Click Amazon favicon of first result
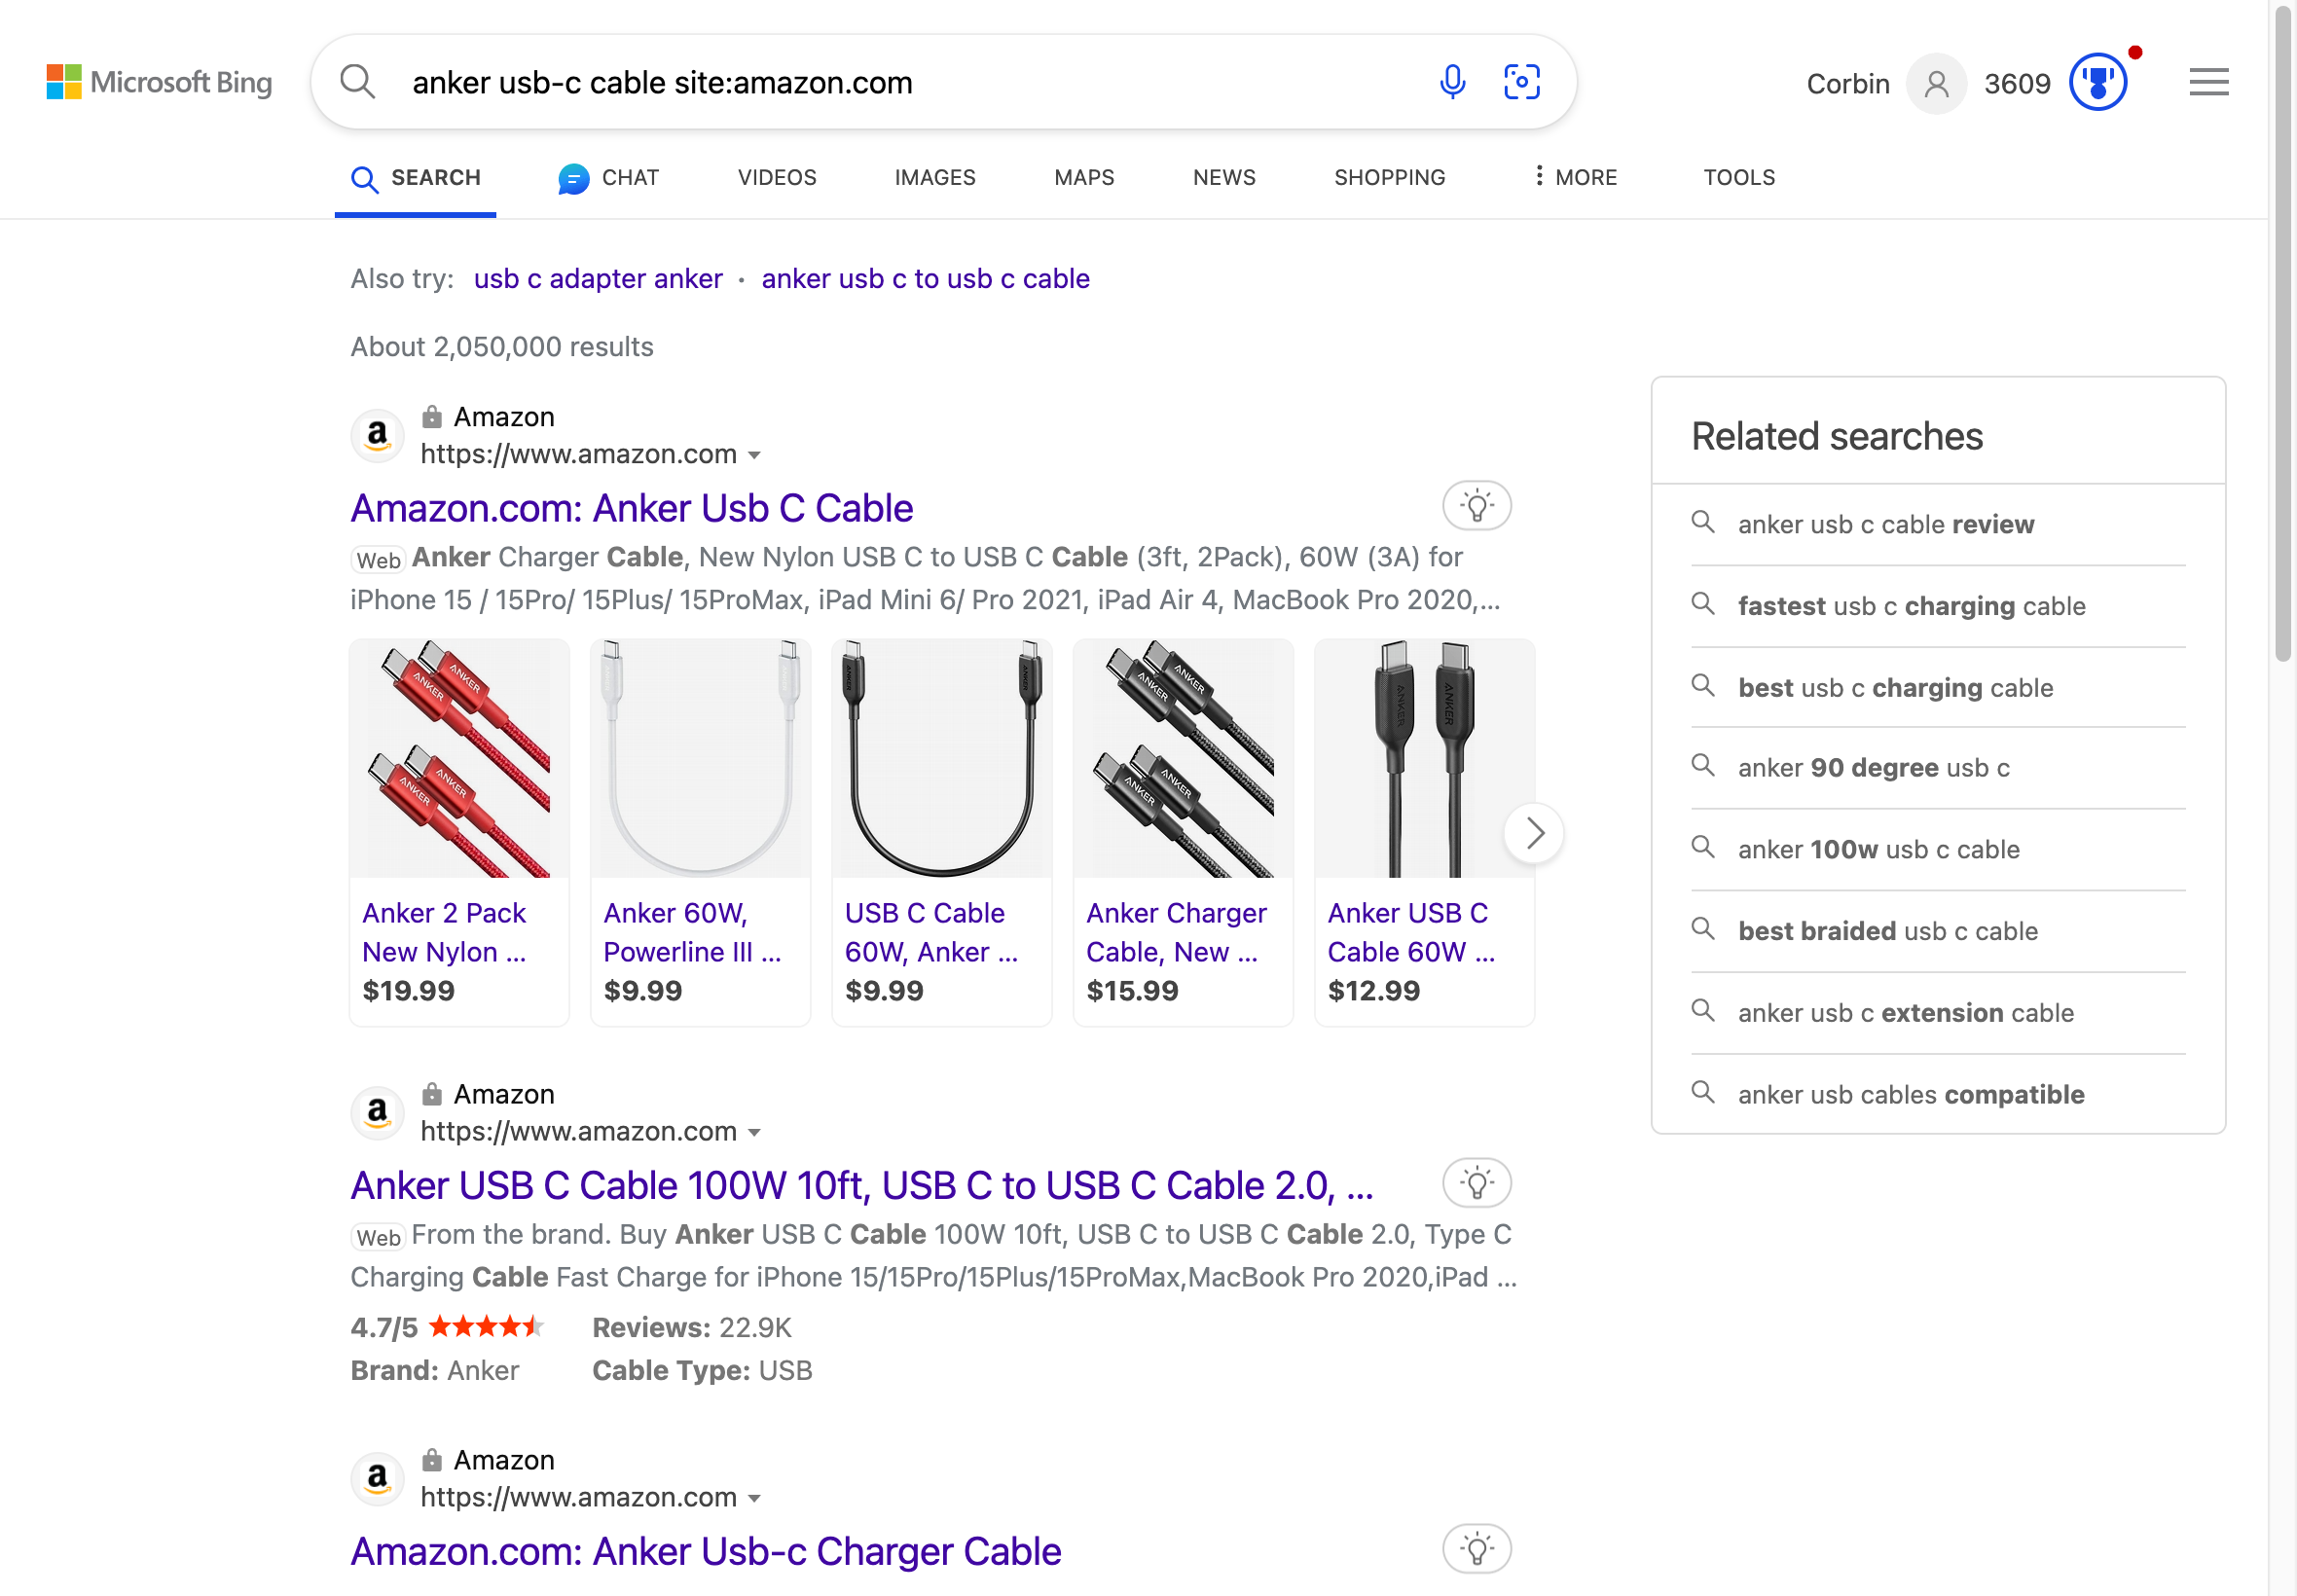2297x1596 pixels. (377, 435)
